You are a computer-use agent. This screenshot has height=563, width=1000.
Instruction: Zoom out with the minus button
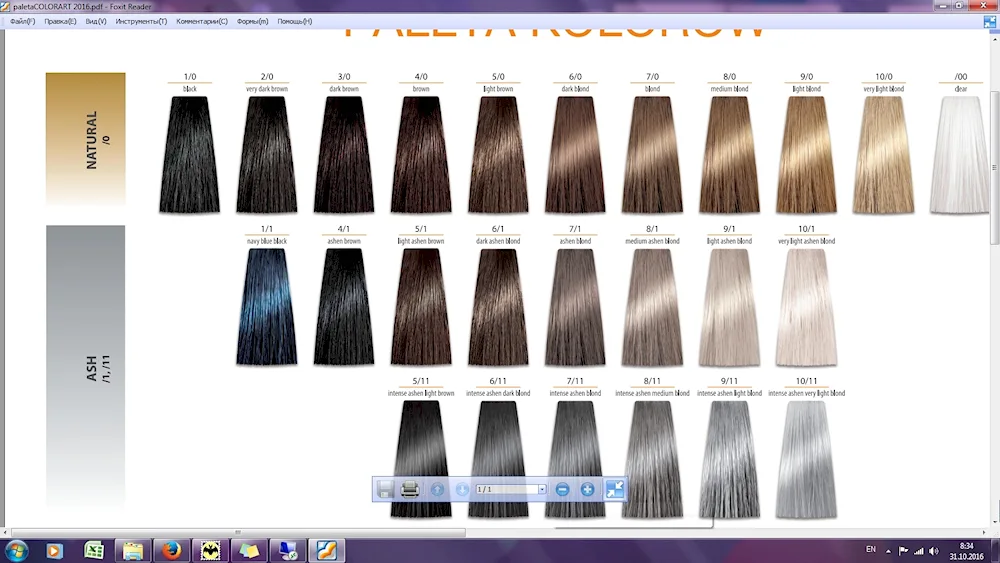click(562, 489)
